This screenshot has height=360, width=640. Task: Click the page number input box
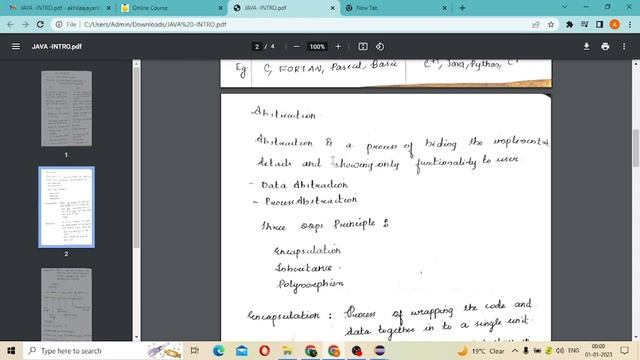(257, 47)
